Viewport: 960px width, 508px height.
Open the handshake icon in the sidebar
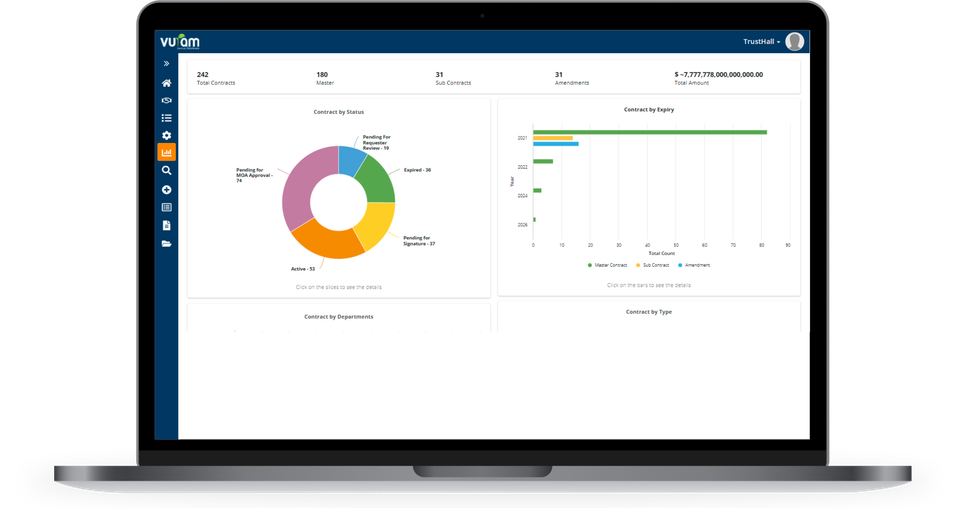pos(167,100)
